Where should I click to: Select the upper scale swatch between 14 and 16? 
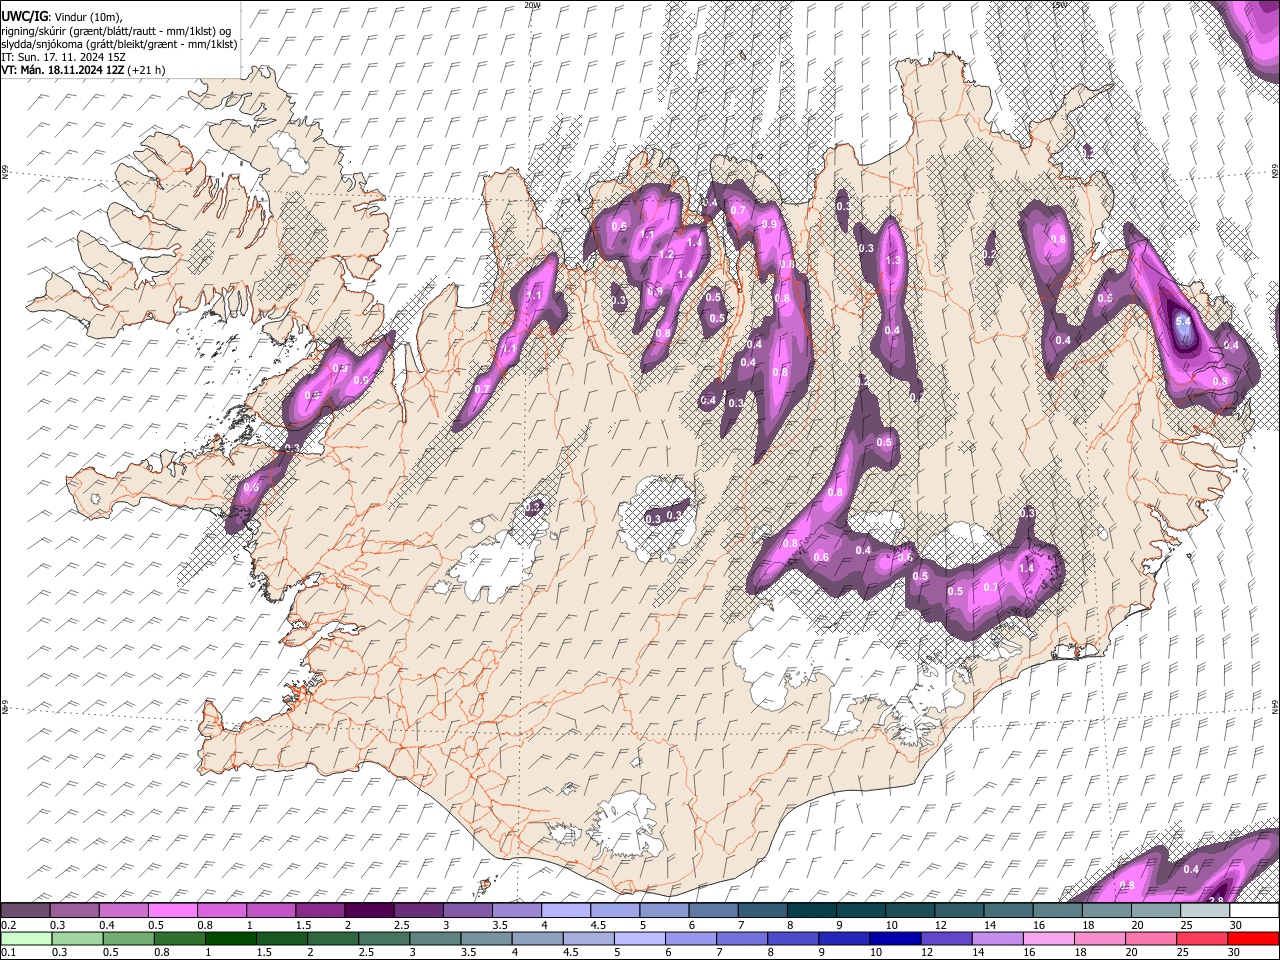coord(1008,910)
